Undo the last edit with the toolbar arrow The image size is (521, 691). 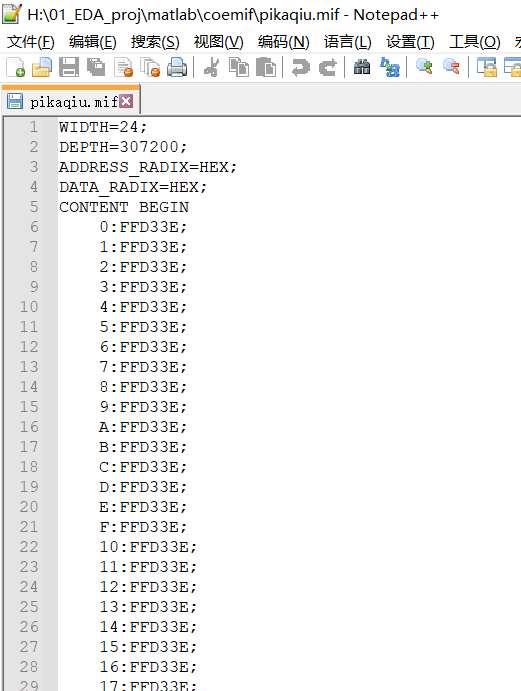pos(301,67)
